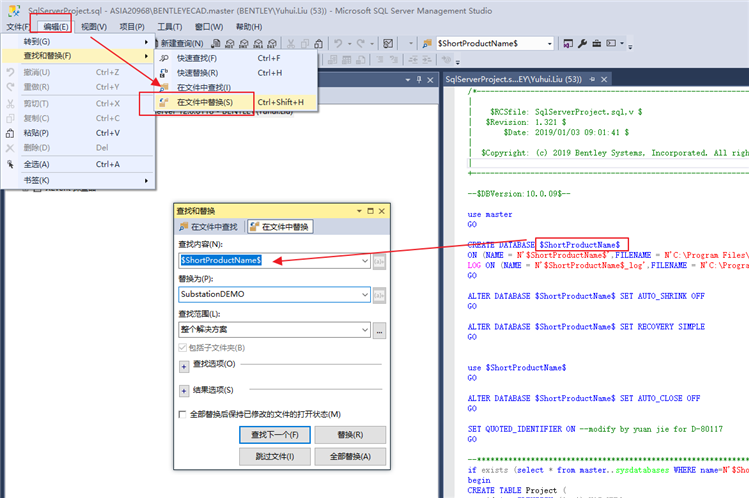Open the 查找范围 dropdown list

[x=364, y=330]
